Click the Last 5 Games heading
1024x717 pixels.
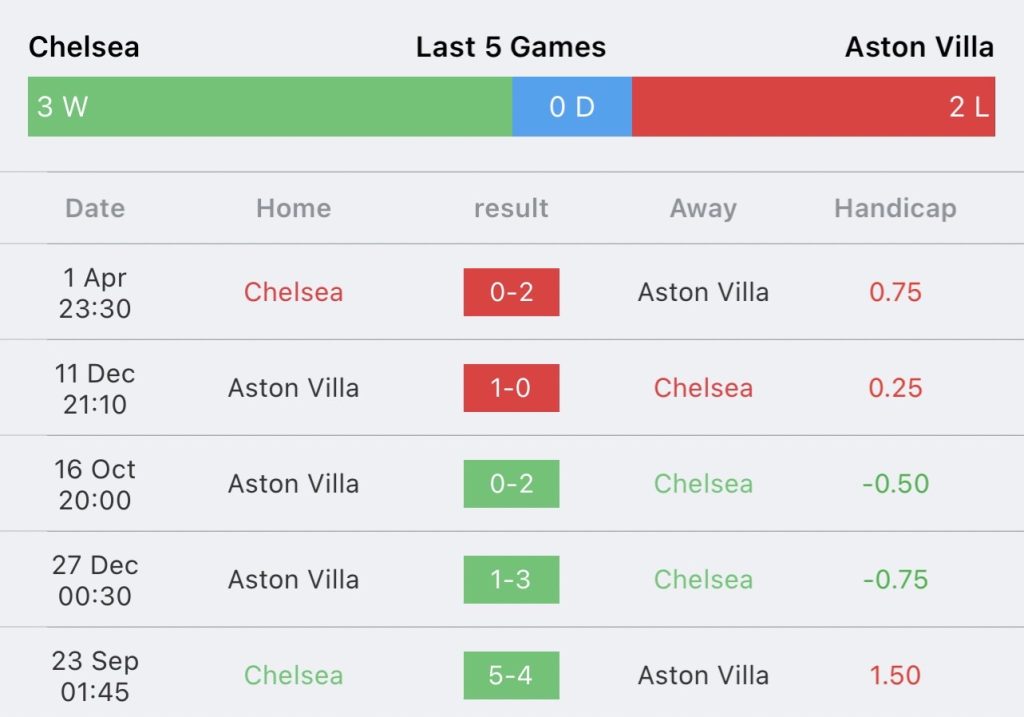click(511, 47)
